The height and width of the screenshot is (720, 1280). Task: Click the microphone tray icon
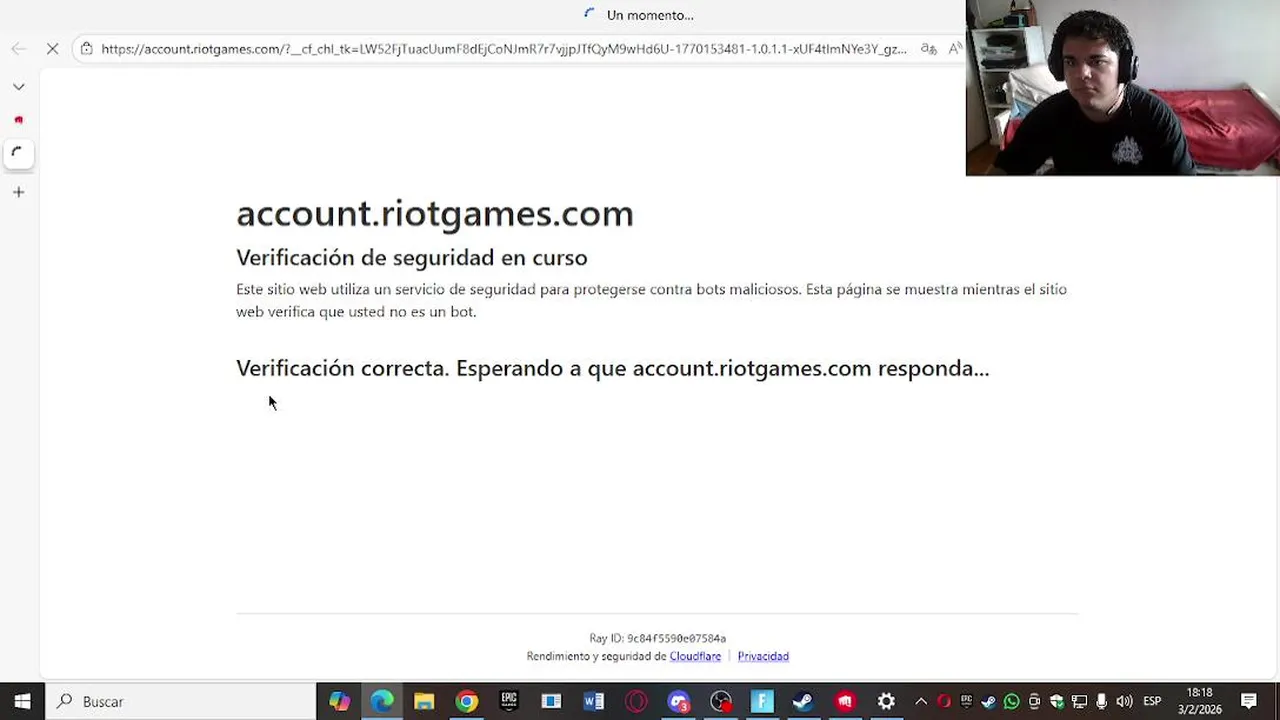[1102, 701]
